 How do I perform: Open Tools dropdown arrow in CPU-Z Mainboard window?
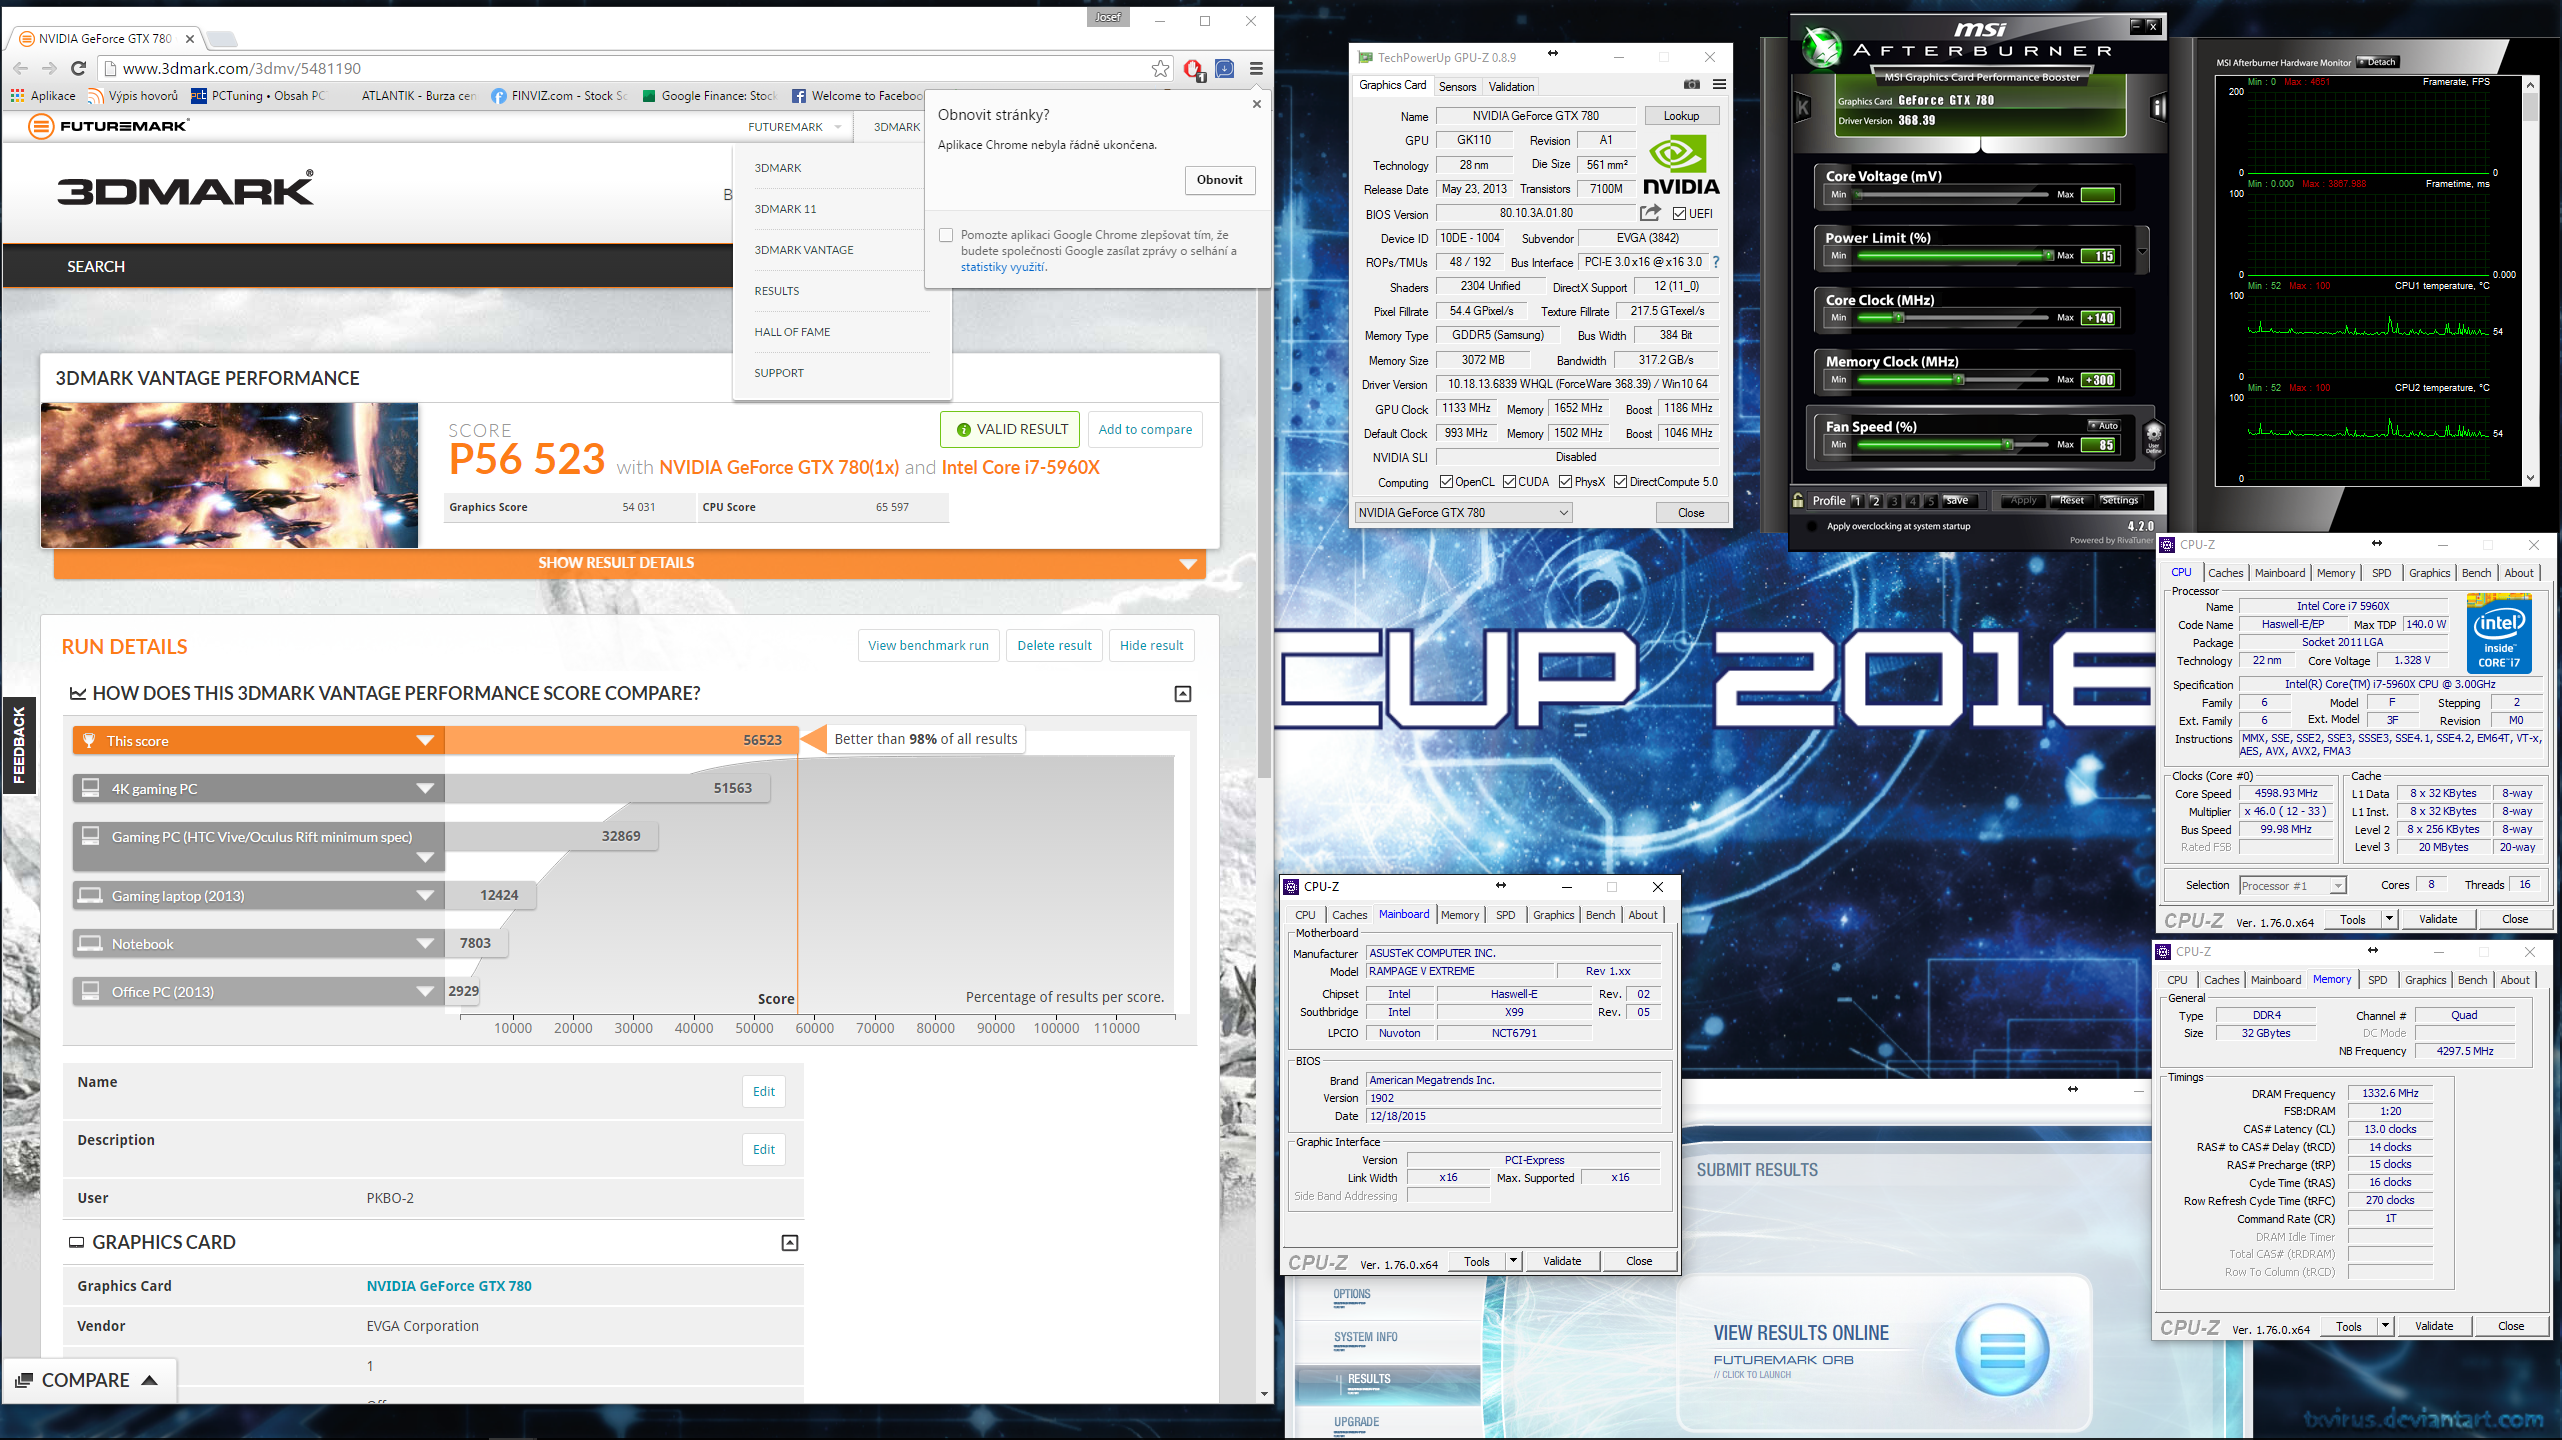click(1513, 1261)
